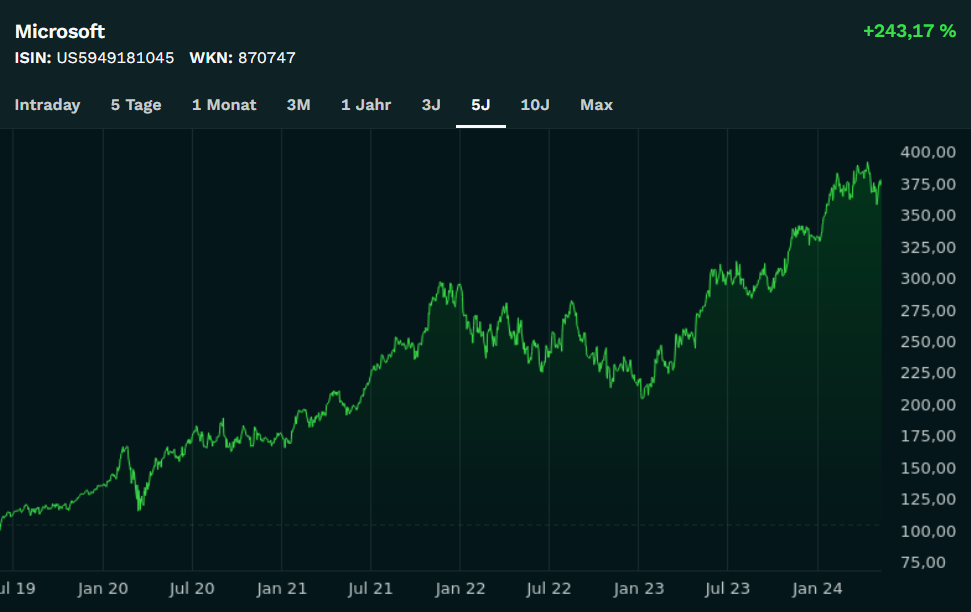Click the 200,00 price axis label
Screen dimensions: 971x612
(928, 405)
